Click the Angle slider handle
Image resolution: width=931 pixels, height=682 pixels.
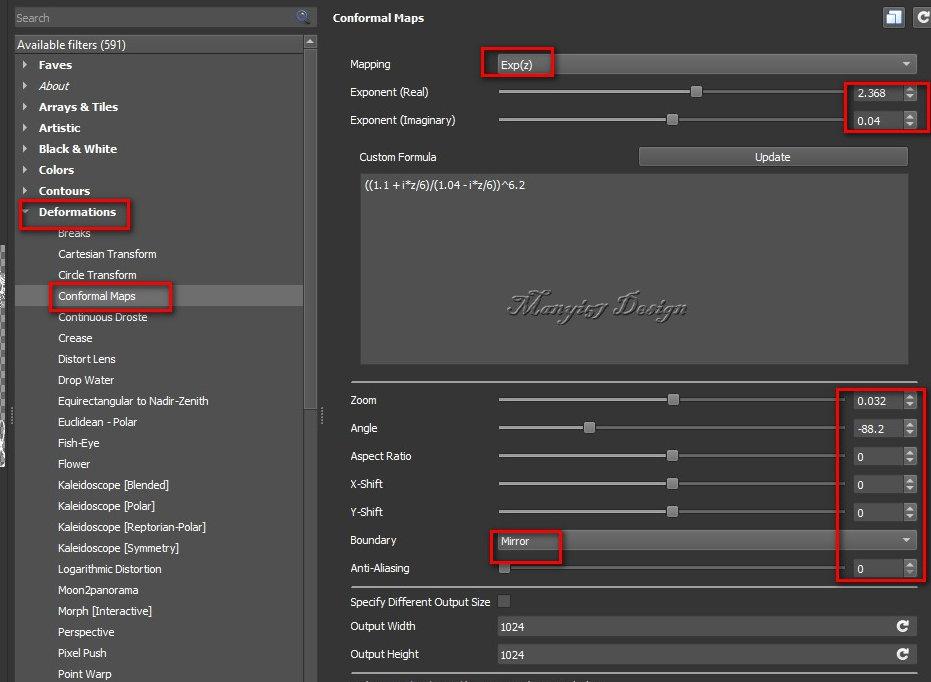(589, 428)
